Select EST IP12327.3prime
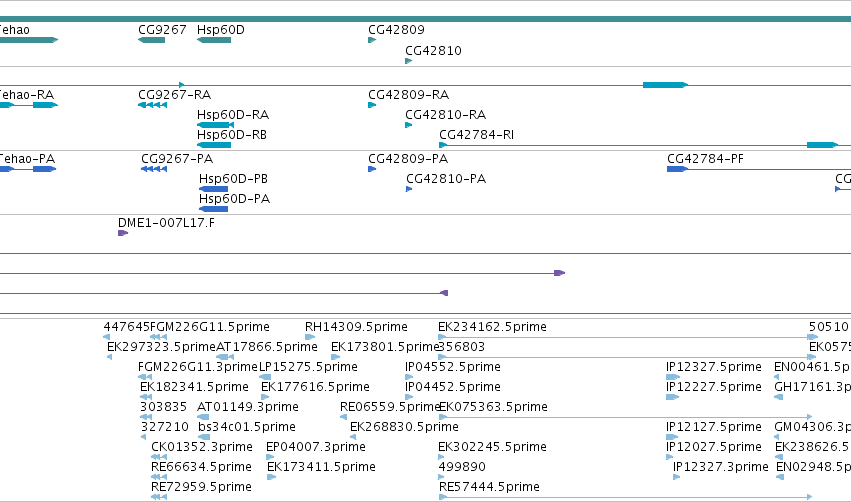 (721, 467)
